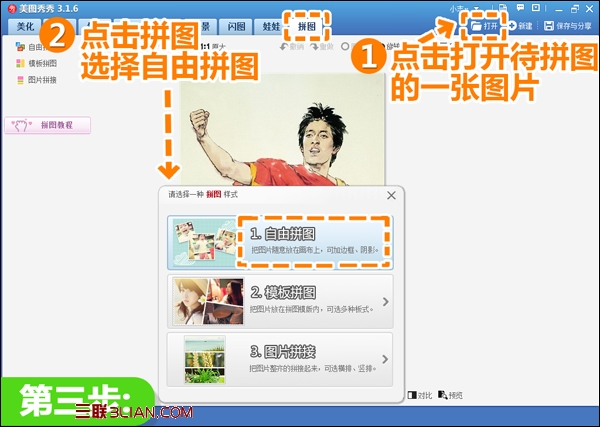Open the 娃娃 tab
This screenshot has height=427, width=600.
point(271,26)
